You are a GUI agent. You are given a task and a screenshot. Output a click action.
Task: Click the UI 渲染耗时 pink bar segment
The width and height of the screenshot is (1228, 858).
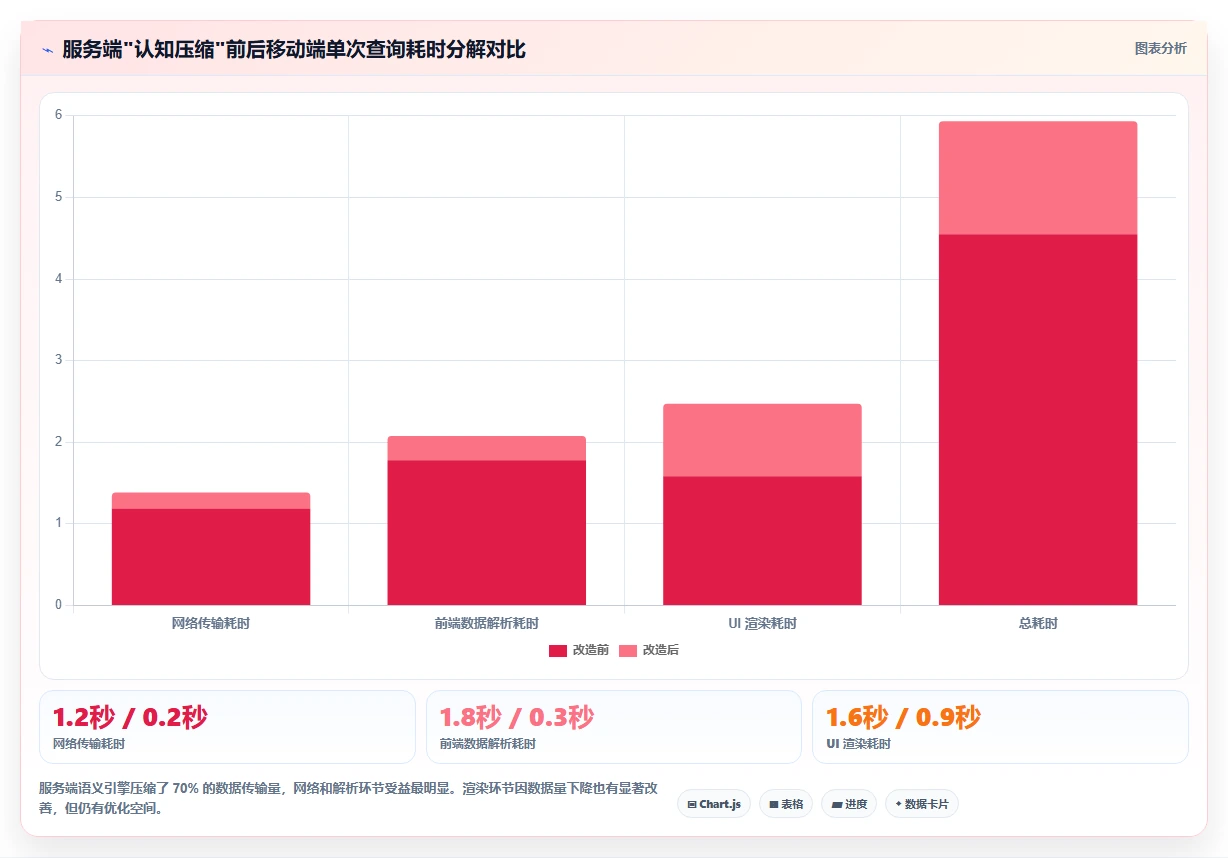[762, 441]
